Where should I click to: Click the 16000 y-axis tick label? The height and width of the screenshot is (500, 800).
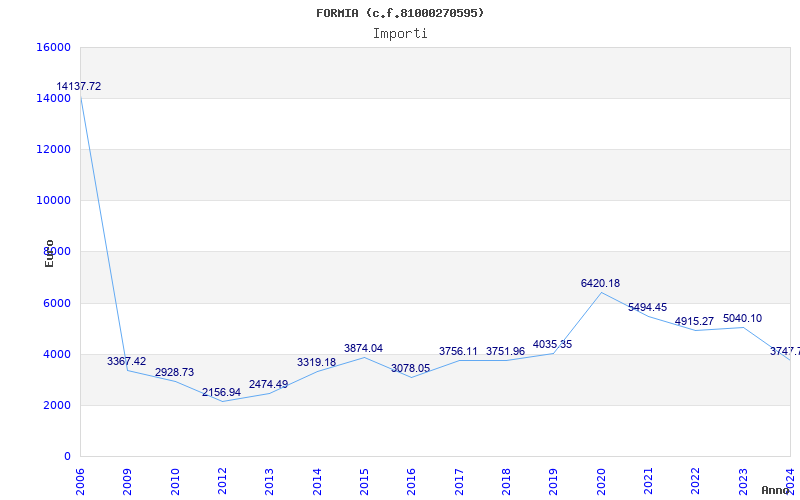(x=54, y=47)
